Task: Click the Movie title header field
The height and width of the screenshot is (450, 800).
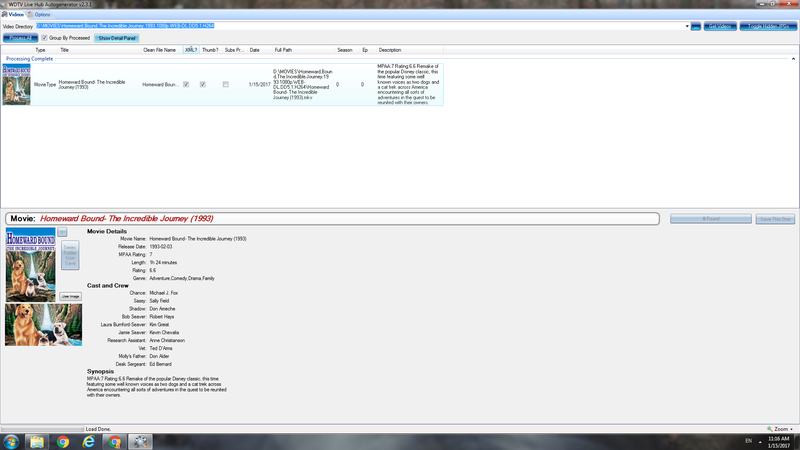Action: tap(332, 218)
